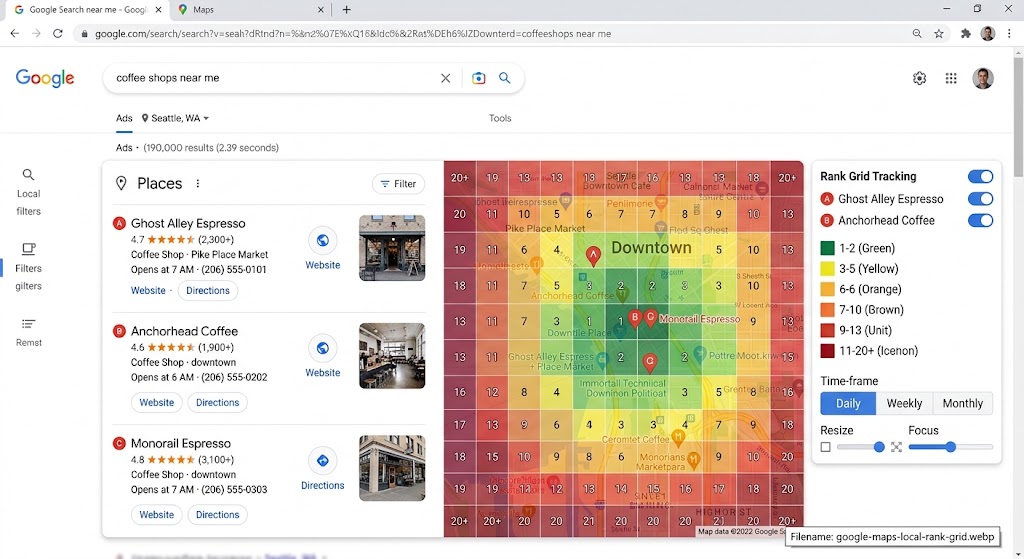This screenshot has width=1024, height=559.
Task: Open Ghost Alley Espresso storefront thumbnail
Action: 392,248
